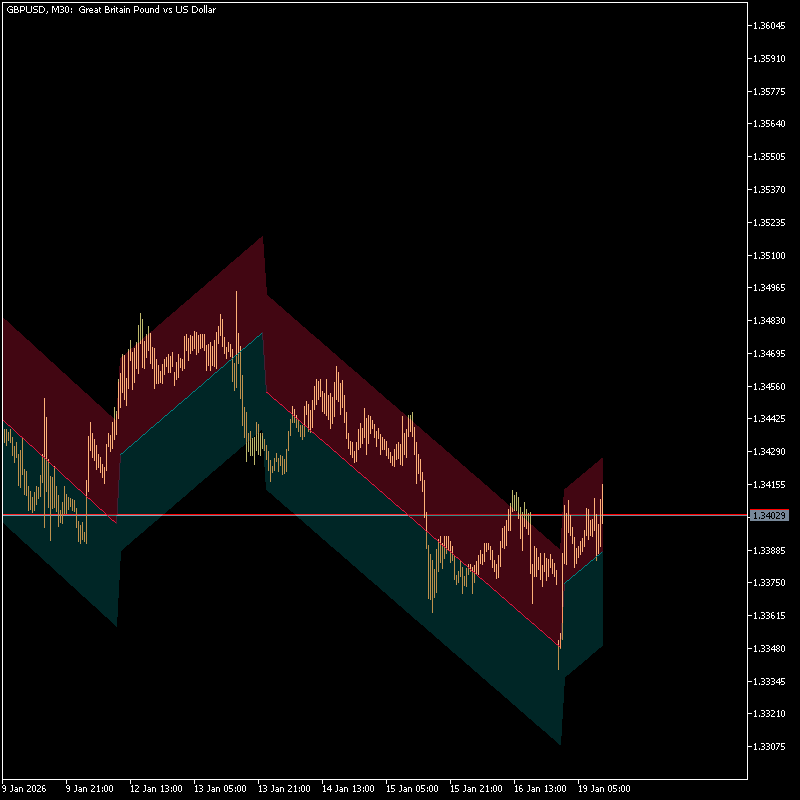Click the 1.33075 price at scale bottom
The image size is (800, 800).
pyautogui.click(x=770, y=746)
